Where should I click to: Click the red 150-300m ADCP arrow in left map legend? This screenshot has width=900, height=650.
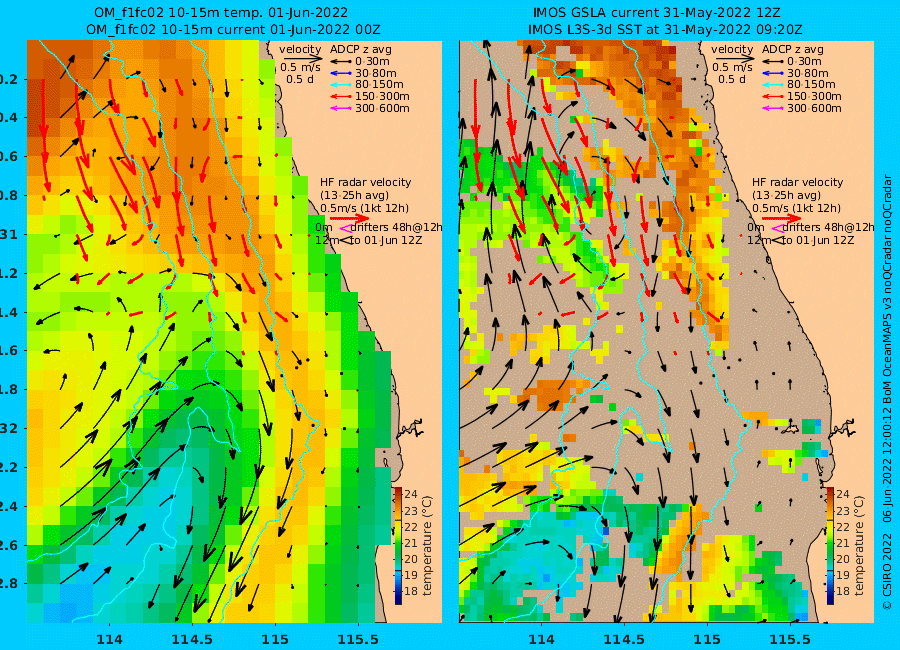coord(340,96)
